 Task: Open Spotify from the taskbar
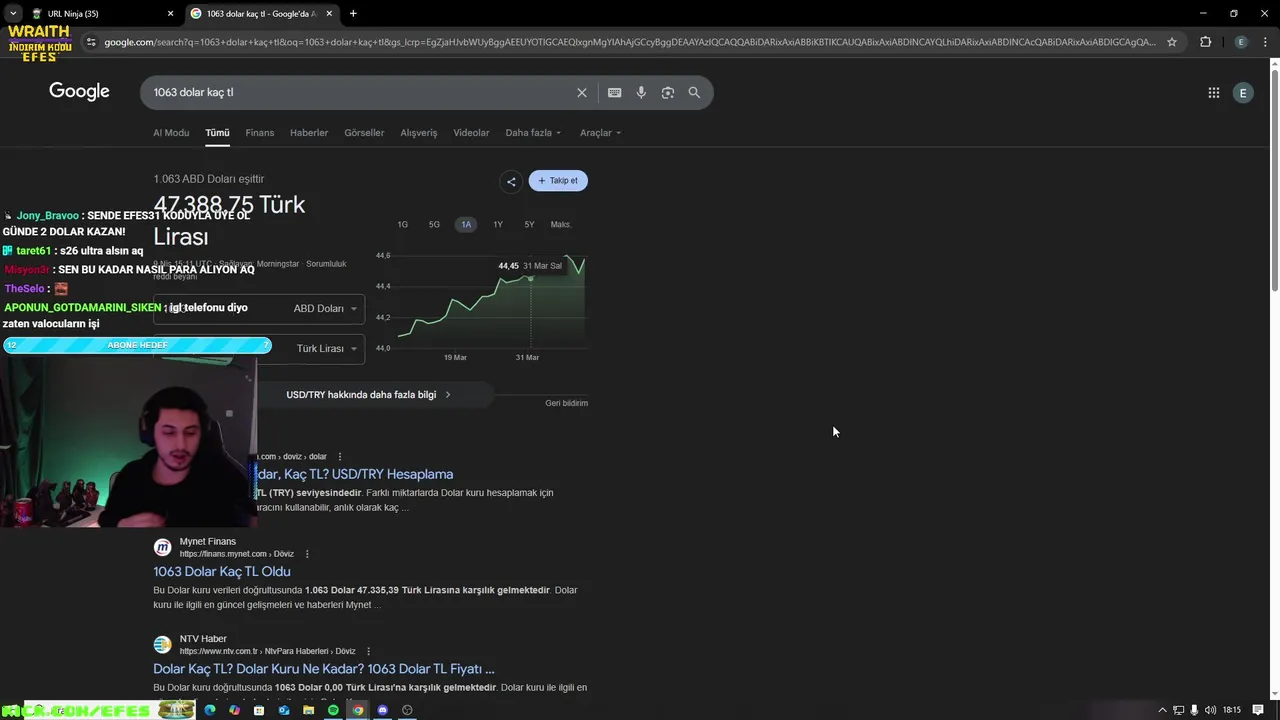[333, 710]
